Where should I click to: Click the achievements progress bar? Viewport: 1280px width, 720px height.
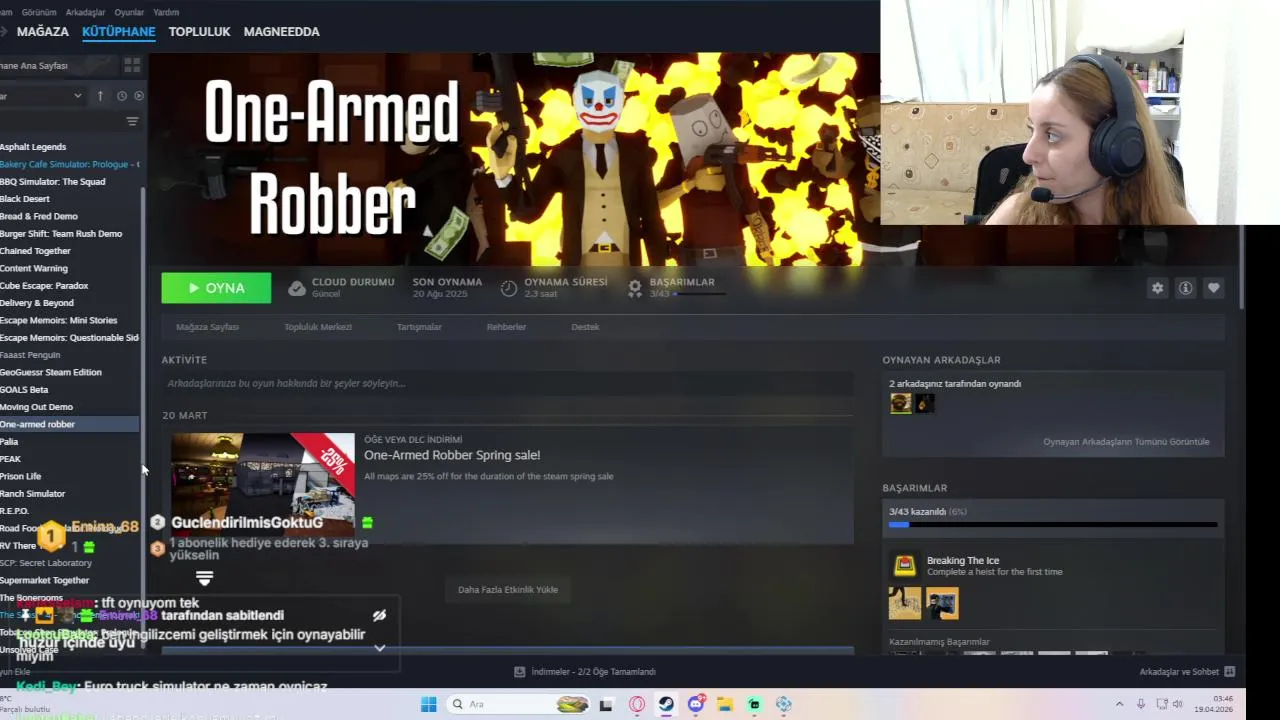click(1053, 524)
